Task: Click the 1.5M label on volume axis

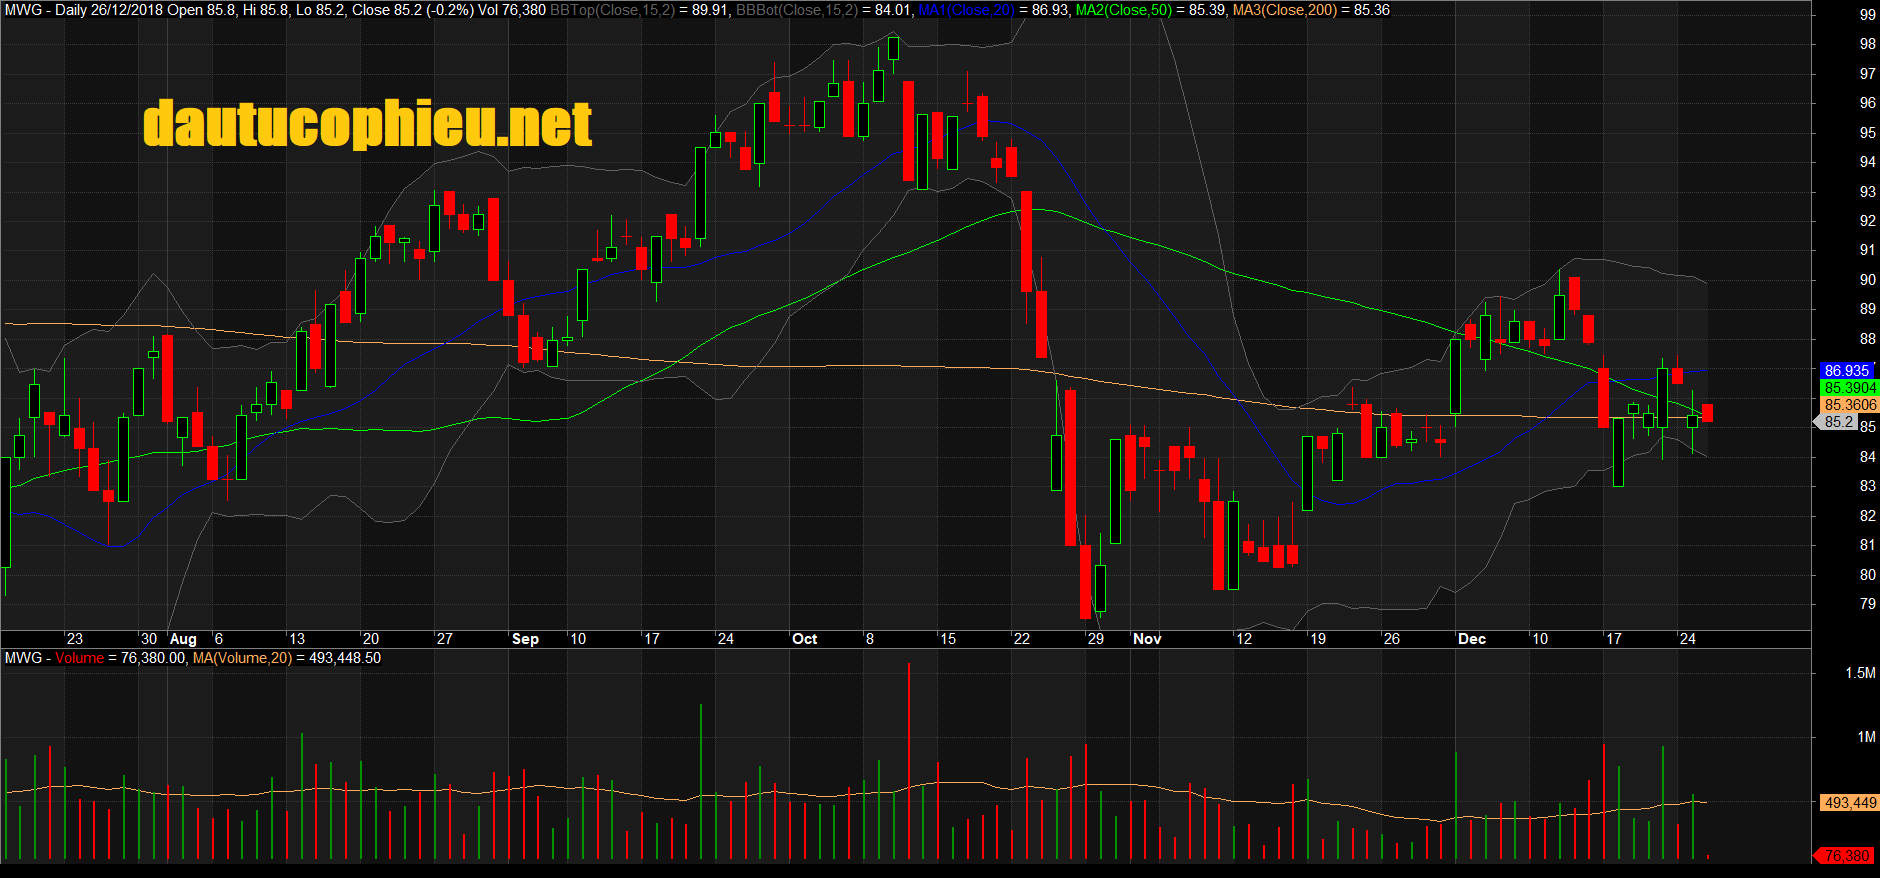Action: 1859,673
